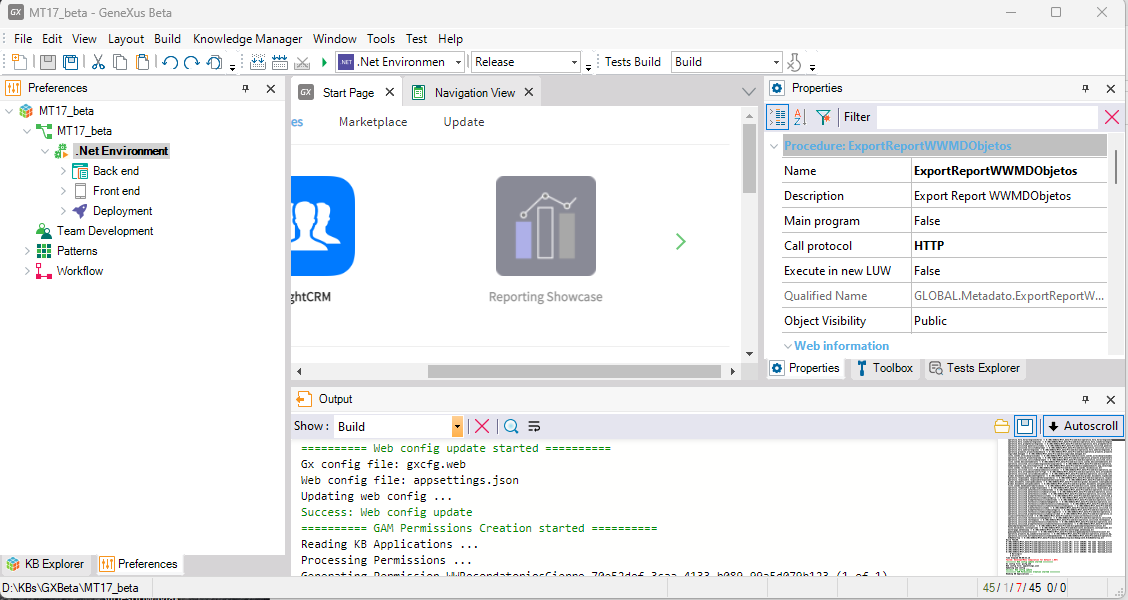Click the New Object toolbar icon
The image size is (1128, 600).
point(19,62)
